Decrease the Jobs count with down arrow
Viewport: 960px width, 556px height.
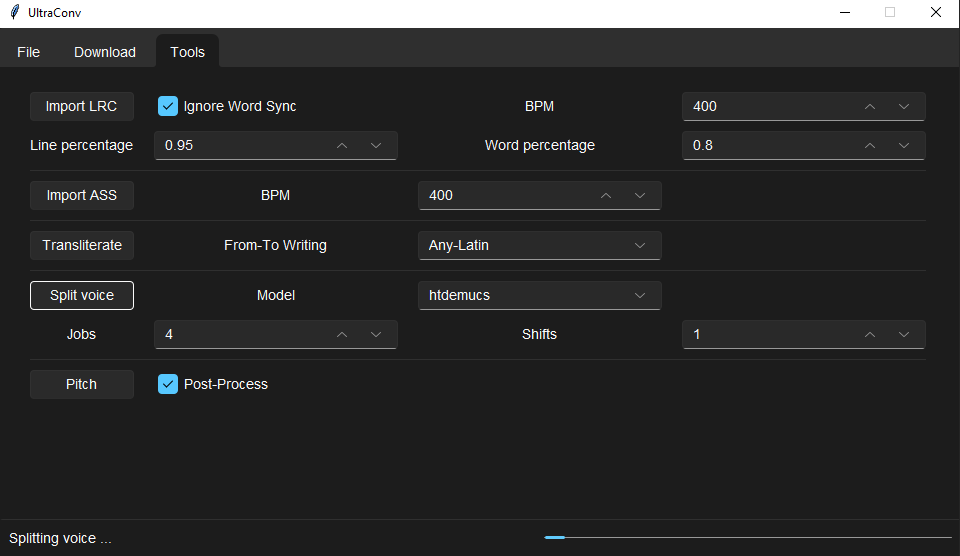tap(376, 334)
